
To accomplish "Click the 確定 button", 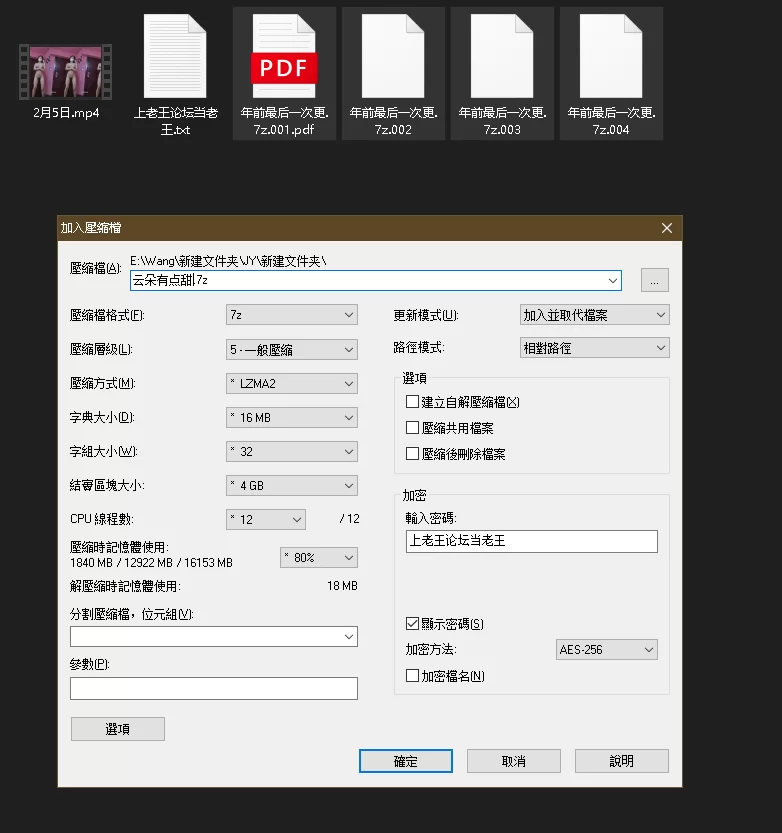I will pos(406,761).
